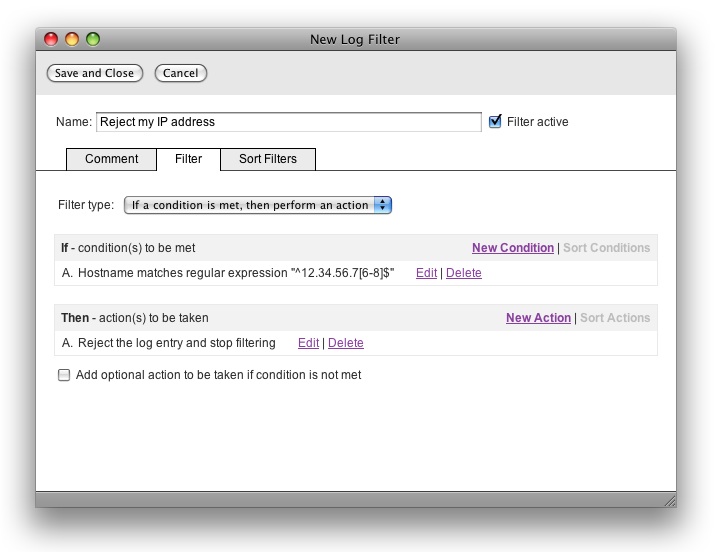Screen dimensions: 718x552
Task: Close the New Log Filter window
Action: point(50,39)
